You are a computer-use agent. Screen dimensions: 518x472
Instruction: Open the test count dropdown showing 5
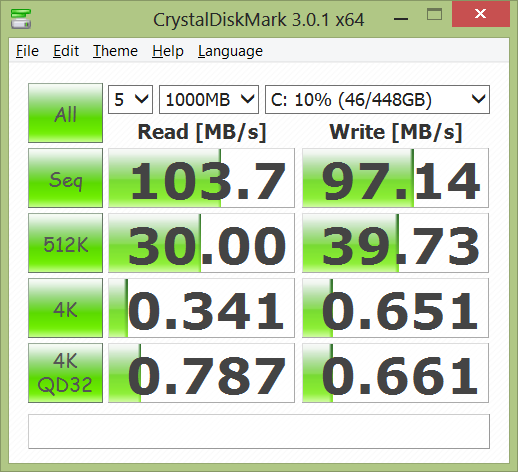coord(130,99)
